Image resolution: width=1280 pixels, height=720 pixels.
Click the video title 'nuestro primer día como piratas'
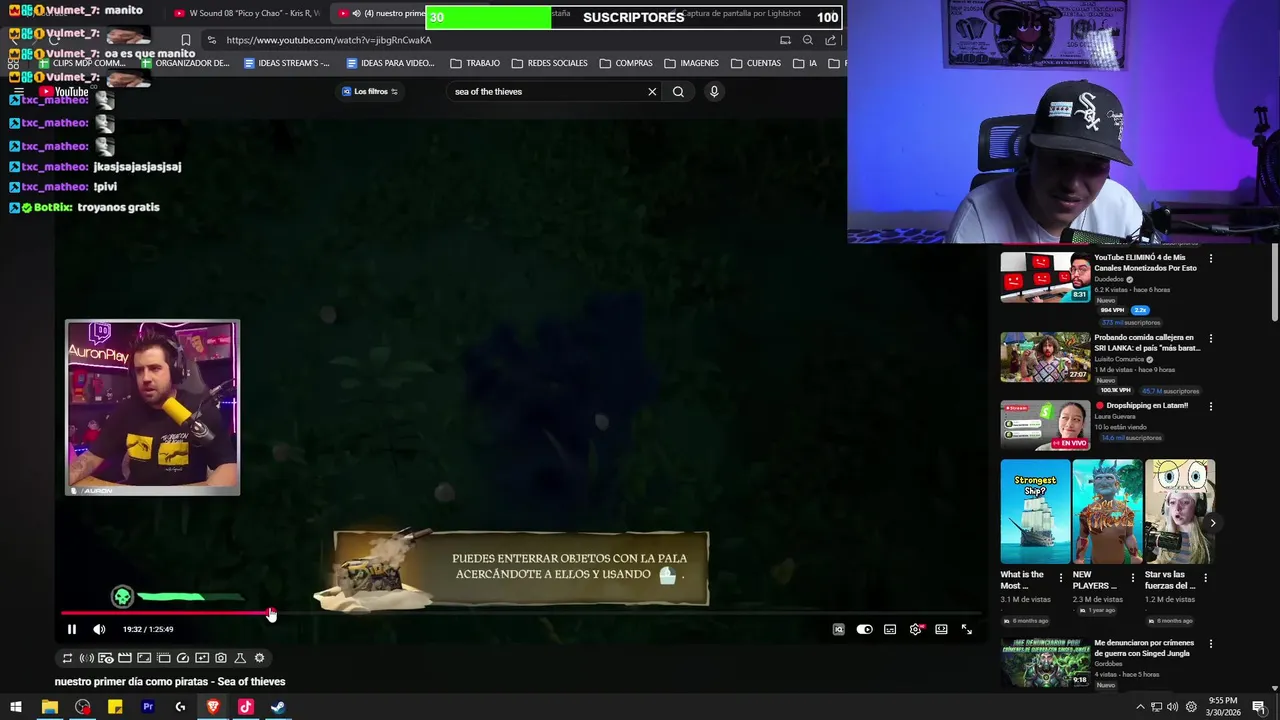[170, 682]
